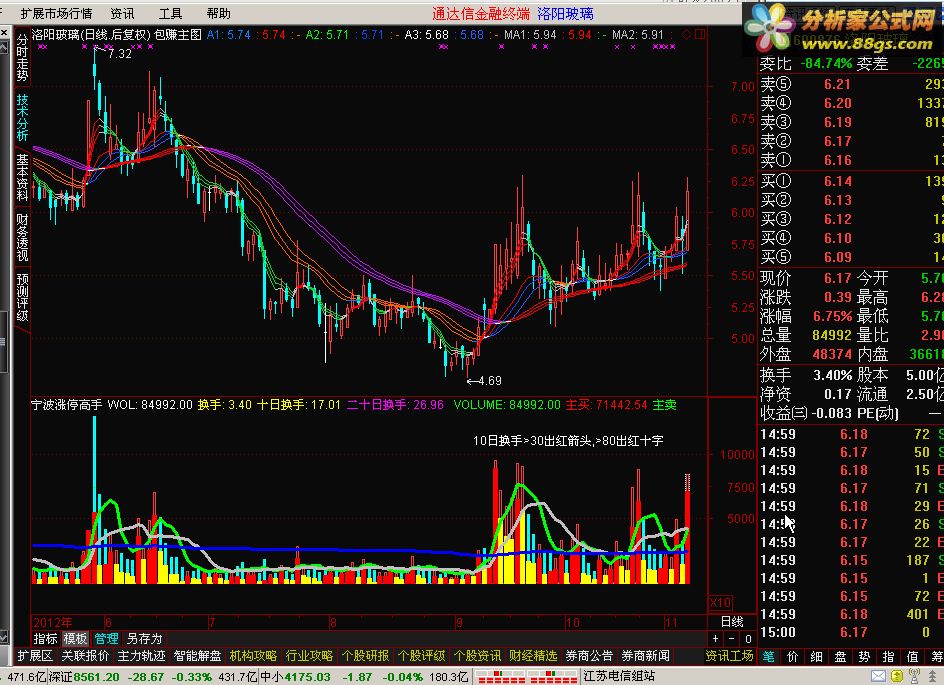
Task: Click the 买① 6.14 order book row
Action: (851, 181)
